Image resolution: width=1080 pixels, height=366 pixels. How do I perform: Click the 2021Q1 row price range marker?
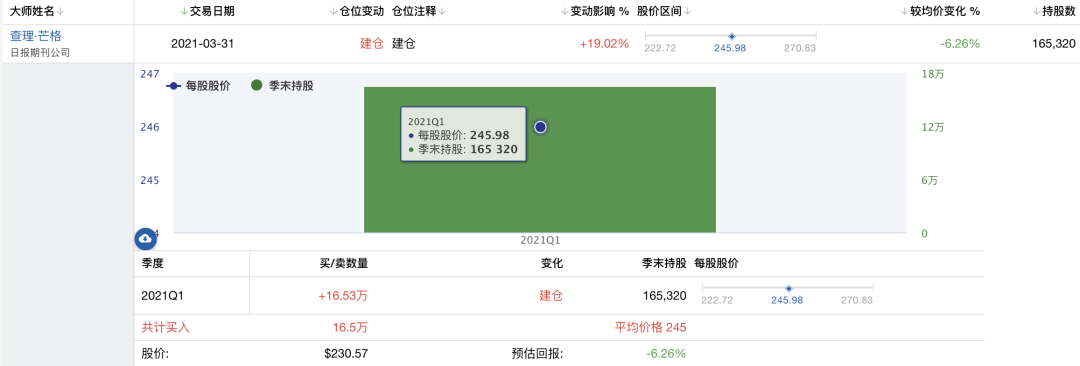pos(789,288)
